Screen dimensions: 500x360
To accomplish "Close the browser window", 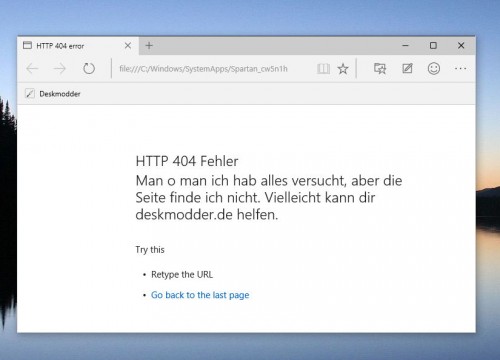I will pyautogui.click(x=461, y=46).
